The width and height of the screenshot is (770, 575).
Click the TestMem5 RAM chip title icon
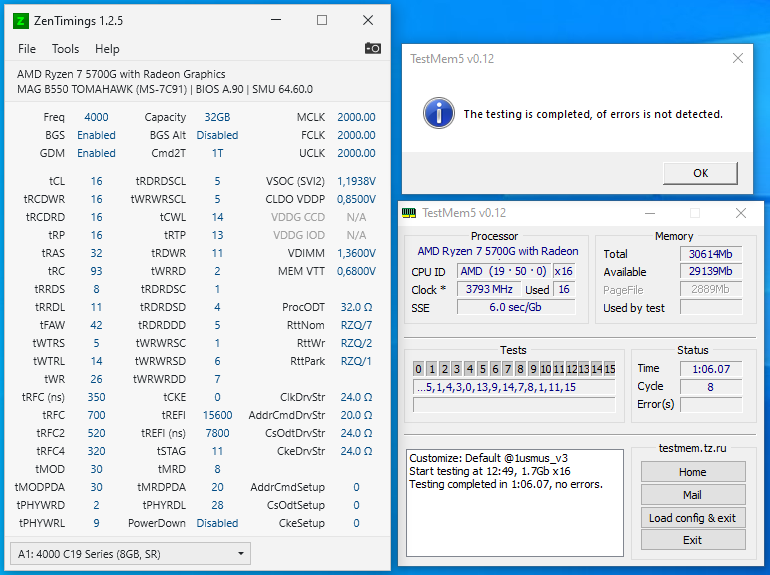point(409,213)
